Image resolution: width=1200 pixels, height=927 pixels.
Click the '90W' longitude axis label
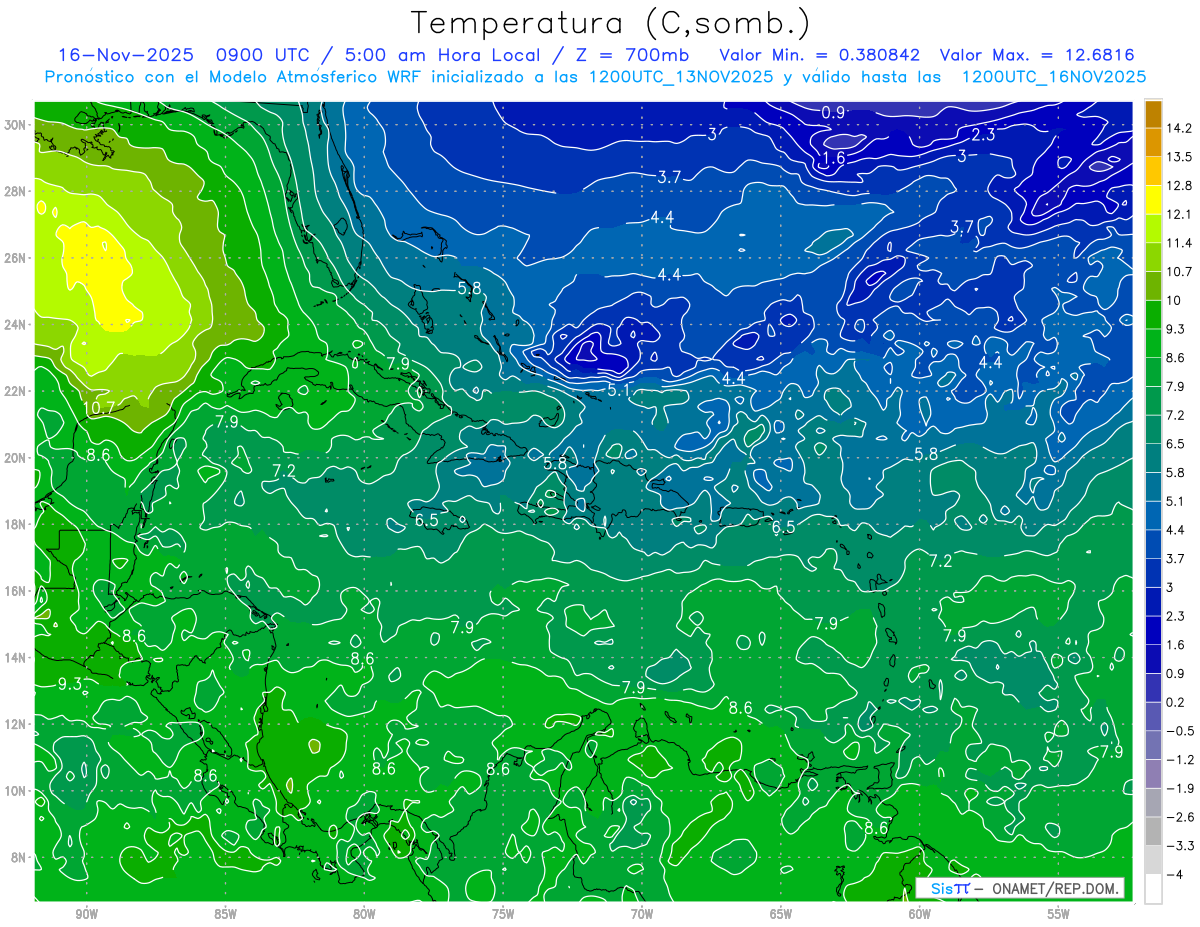point(87,914)
